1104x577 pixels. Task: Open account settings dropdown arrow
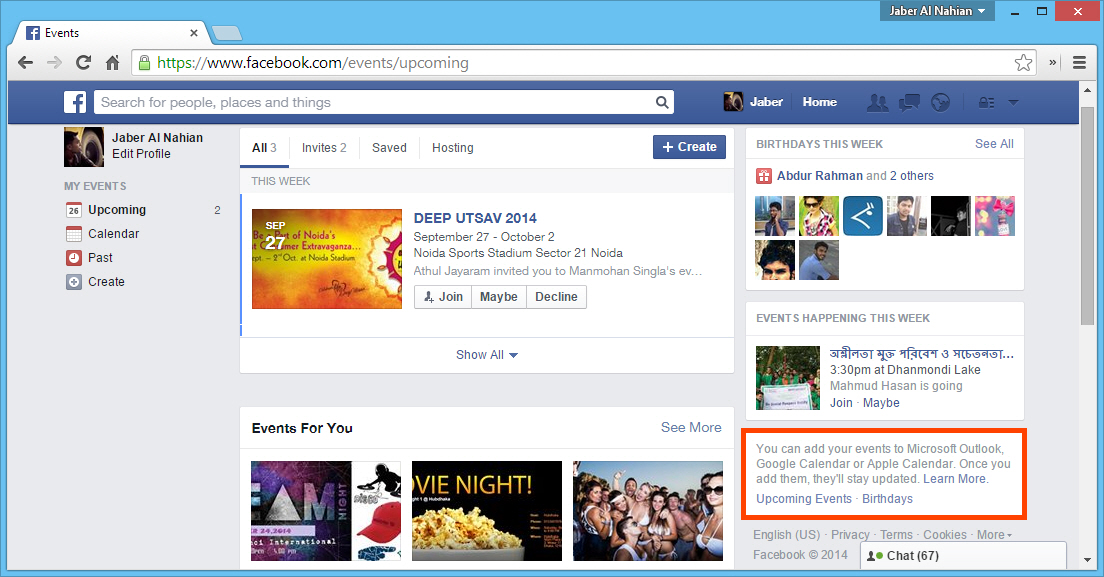(x=1013, y=102)
